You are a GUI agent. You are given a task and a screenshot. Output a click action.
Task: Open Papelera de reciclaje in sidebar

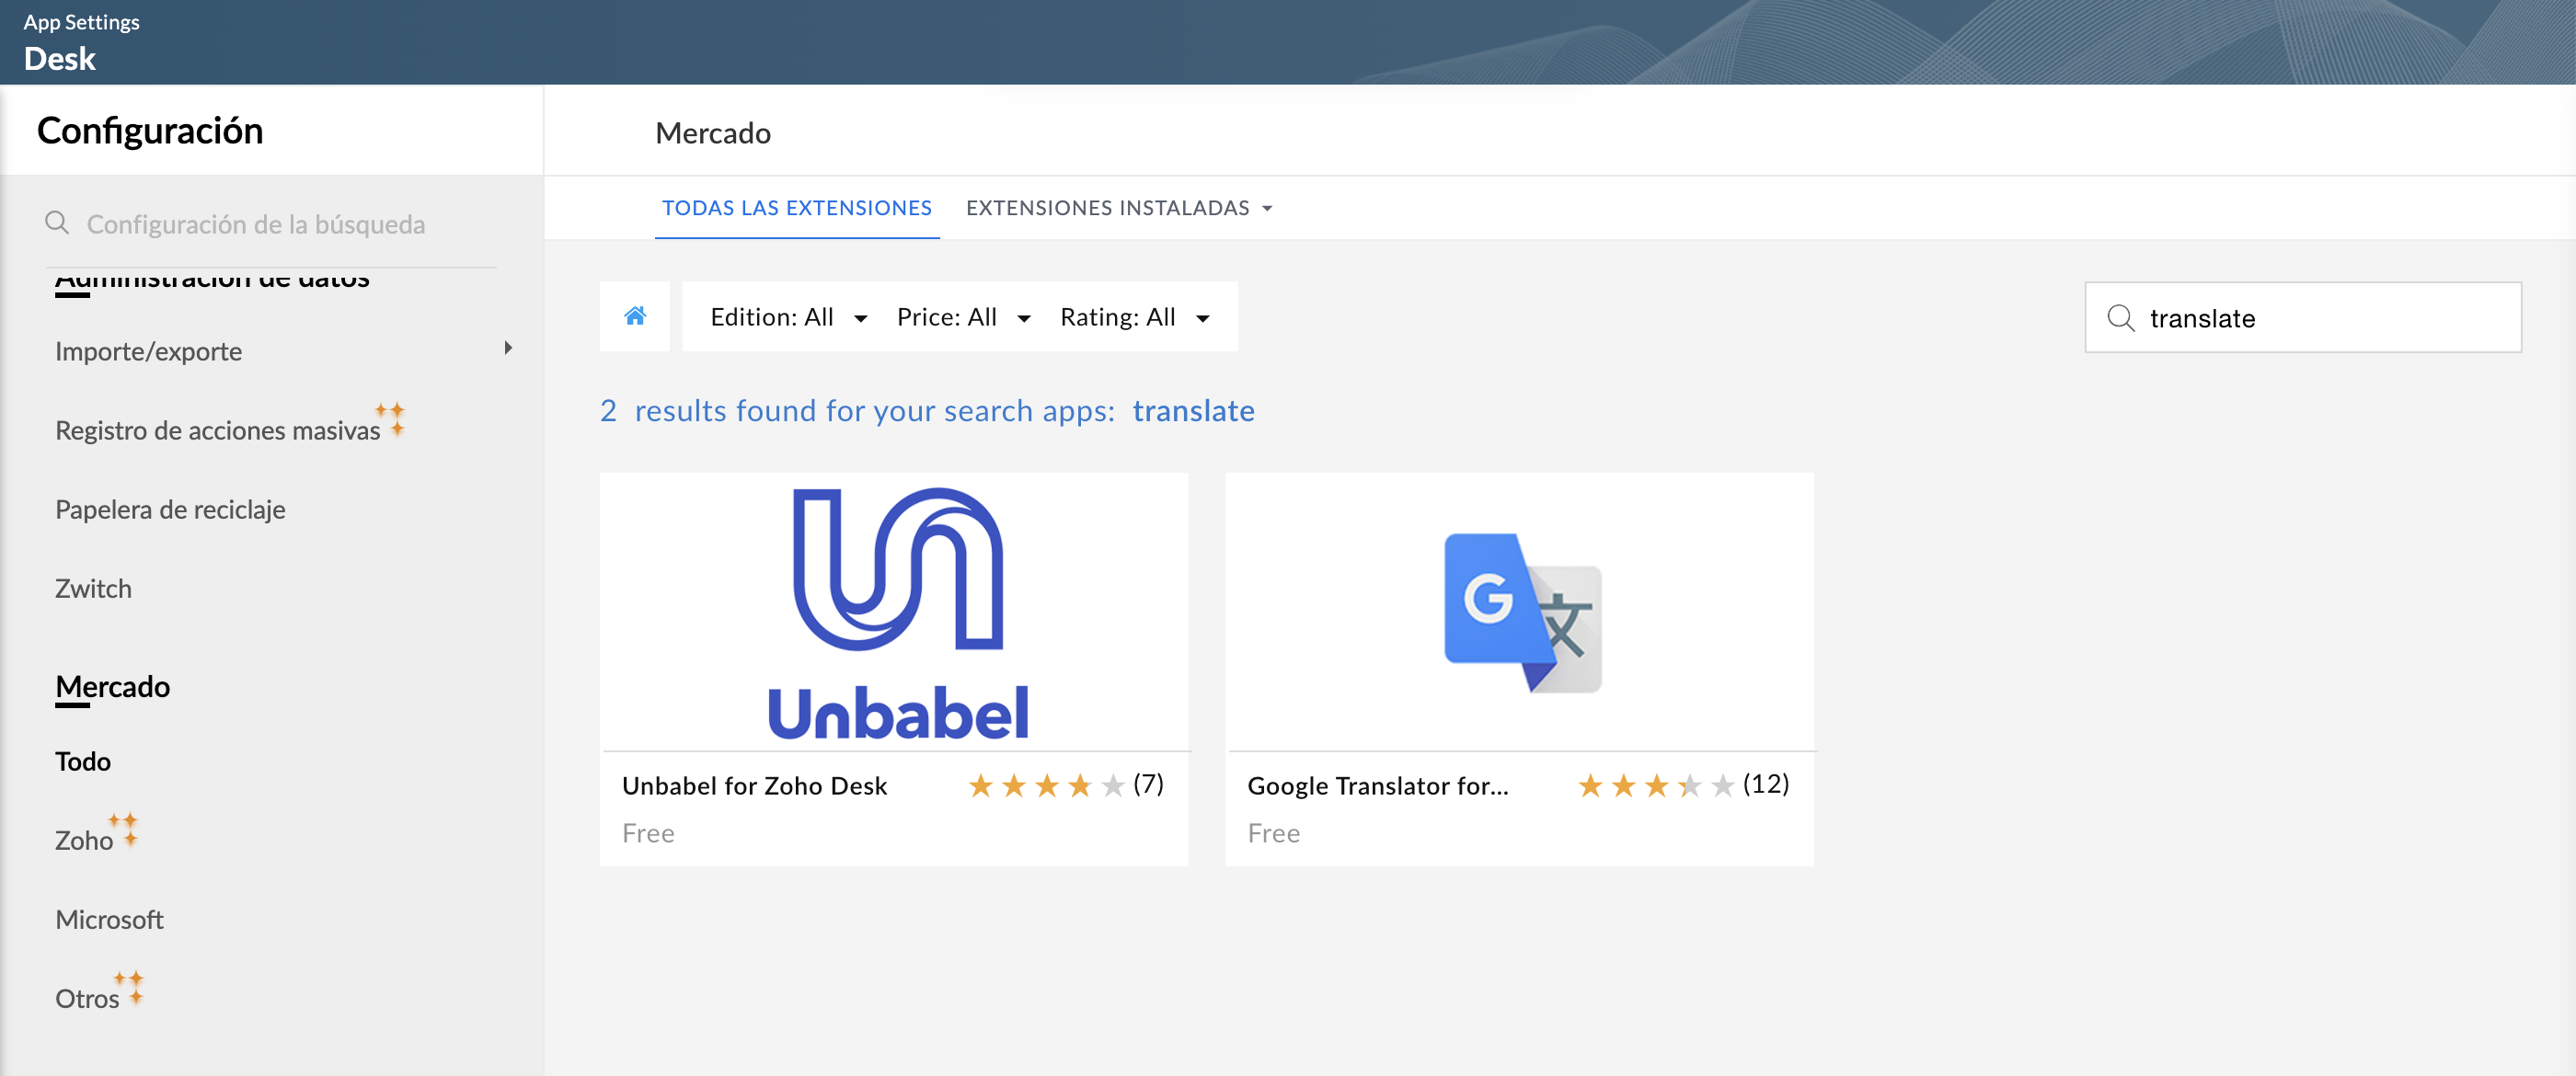170,509
